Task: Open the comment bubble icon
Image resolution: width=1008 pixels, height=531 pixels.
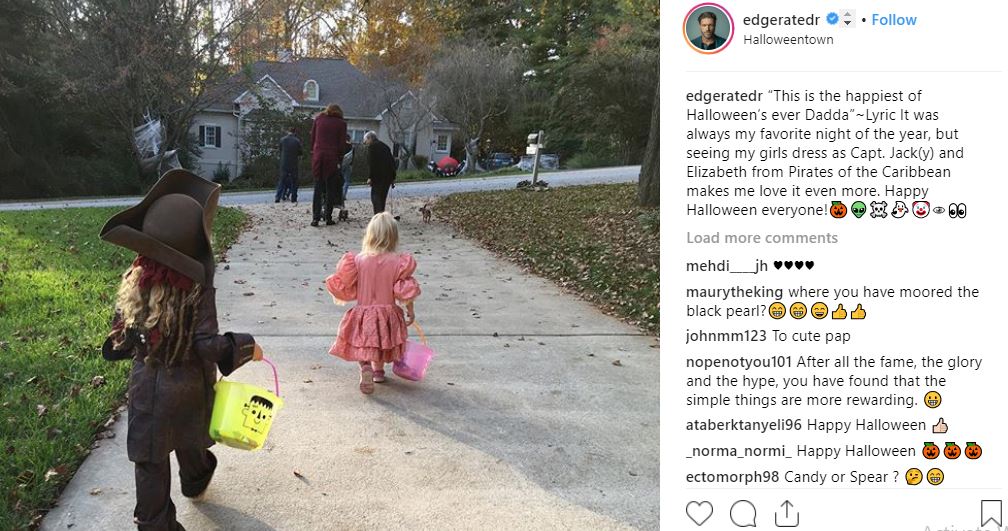Action: click(x=743, y=514)
